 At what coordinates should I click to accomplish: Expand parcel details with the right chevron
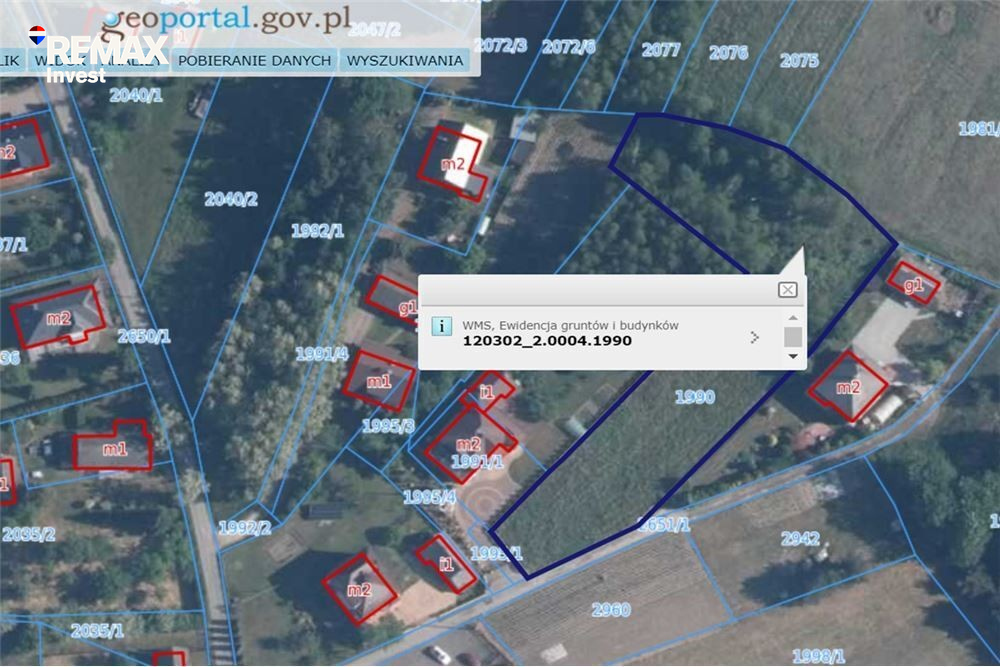[755, 337]
